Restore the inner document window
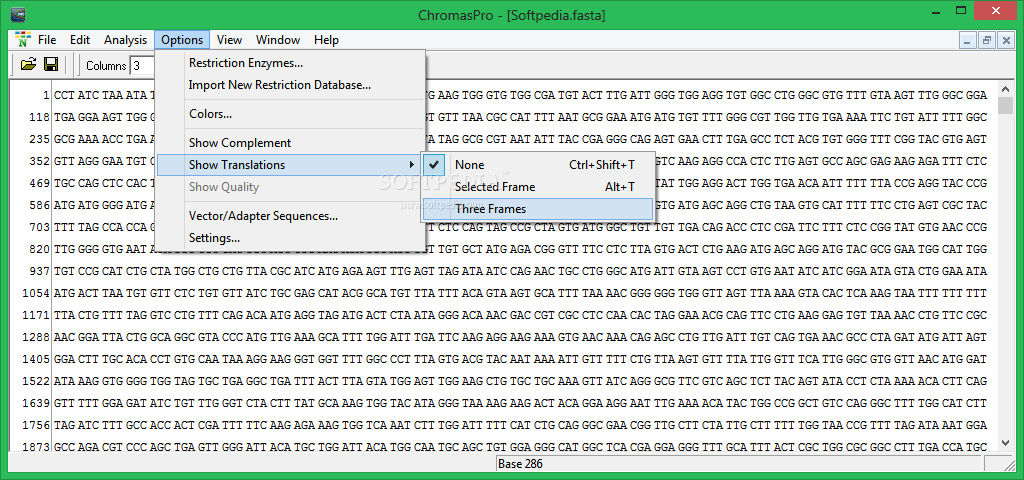Image resolution: width=1024 pixels, height=480 pixels. coord(986,40)
